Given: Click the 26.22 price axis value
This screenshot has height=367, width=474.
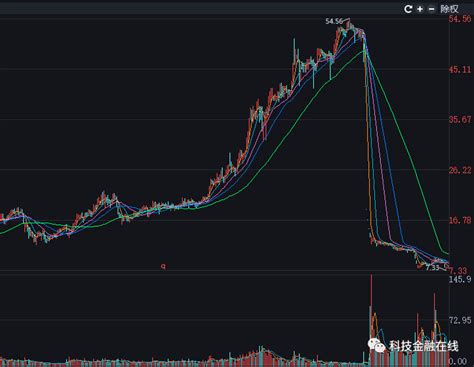Looking at the screenshot, I should 460,170.
